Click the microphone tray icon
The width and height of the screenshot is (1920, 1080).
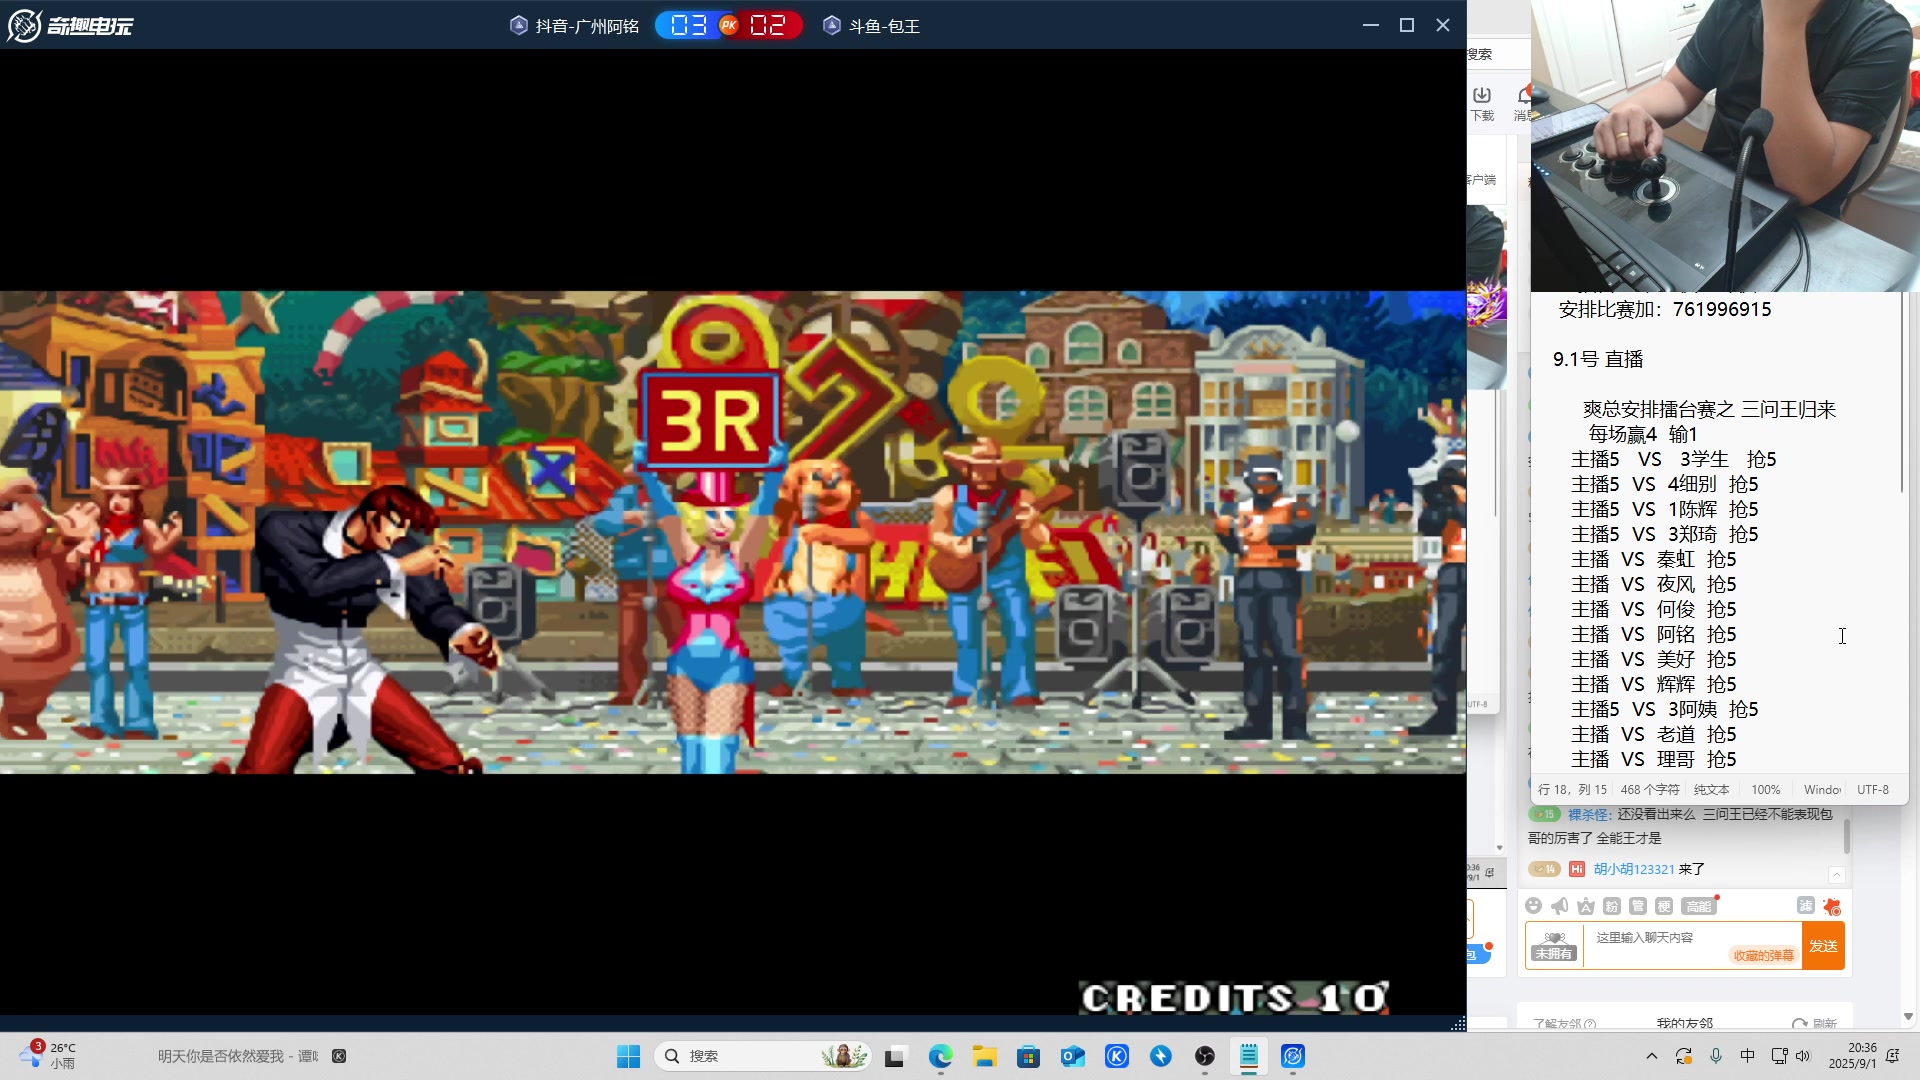(x=1716, y=1056)
